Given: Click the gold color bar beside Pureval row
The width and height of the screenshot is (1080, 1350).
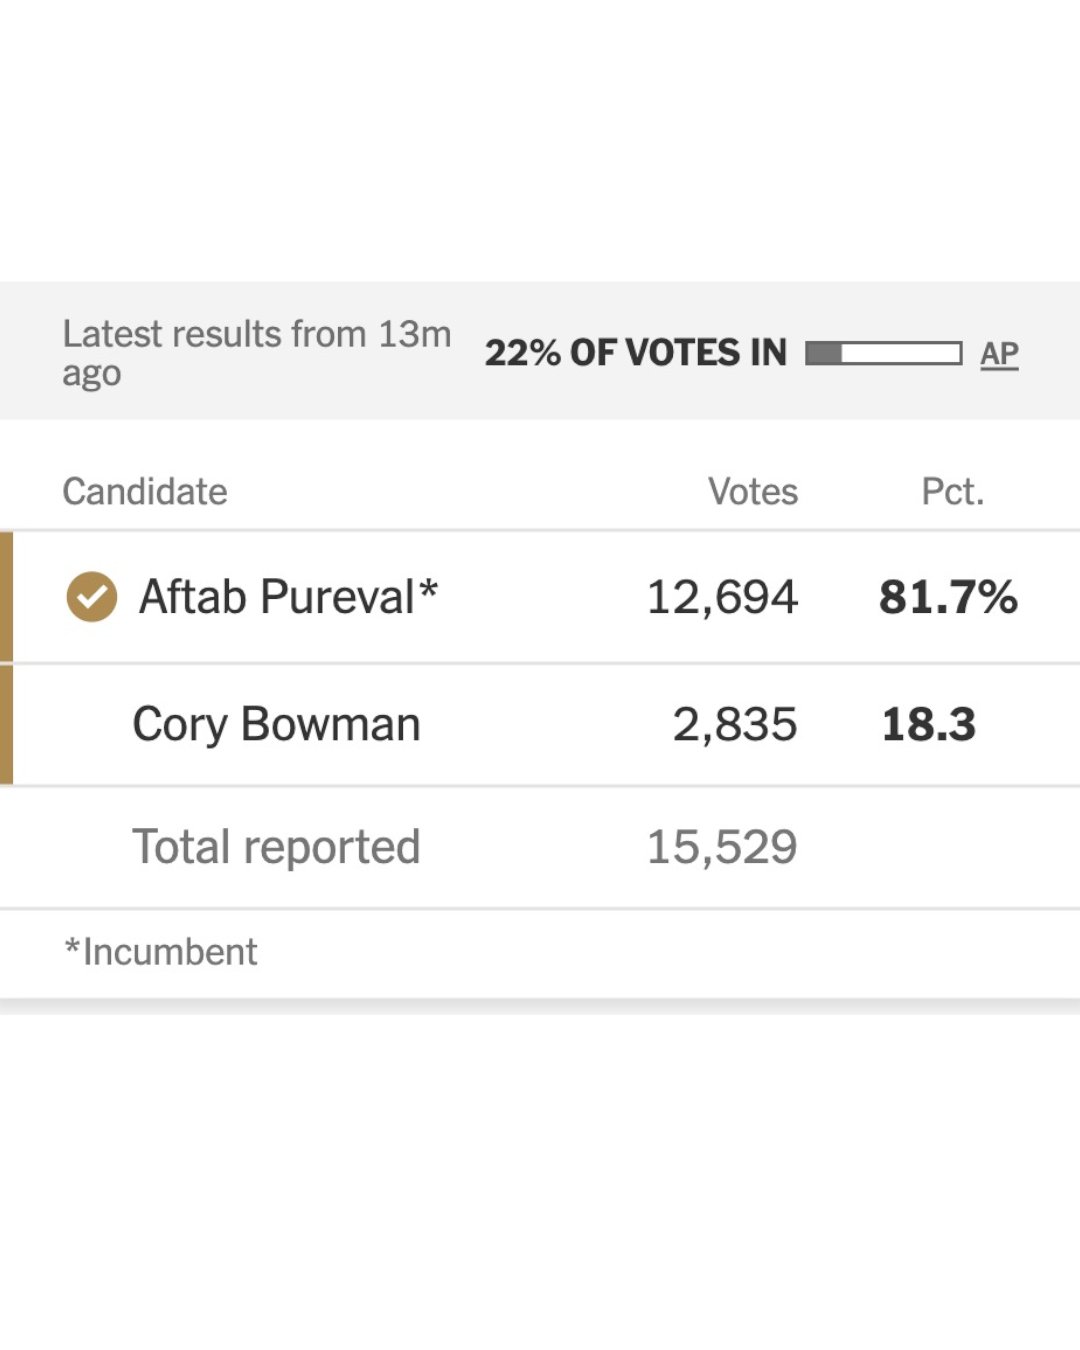Looking at the screenshot, I should point(6,597).
